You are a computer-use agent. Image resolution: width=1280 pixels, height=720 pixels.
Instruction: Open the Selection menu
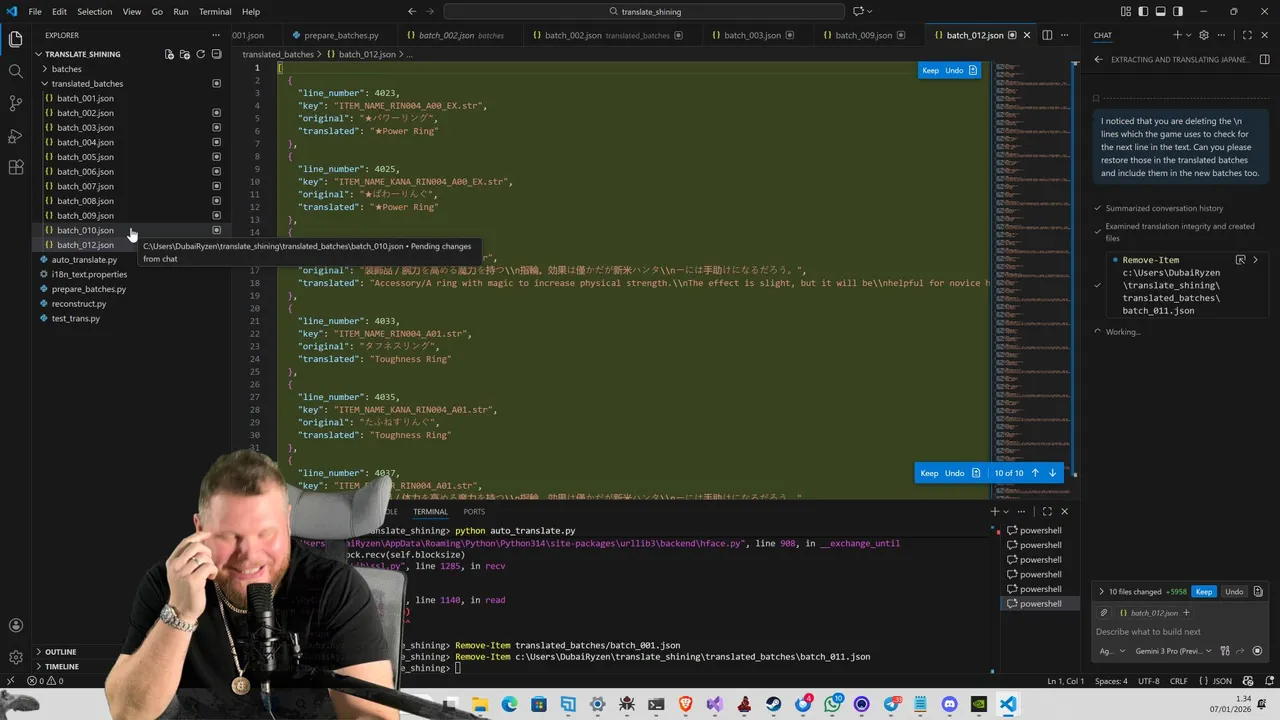[94, 11]
